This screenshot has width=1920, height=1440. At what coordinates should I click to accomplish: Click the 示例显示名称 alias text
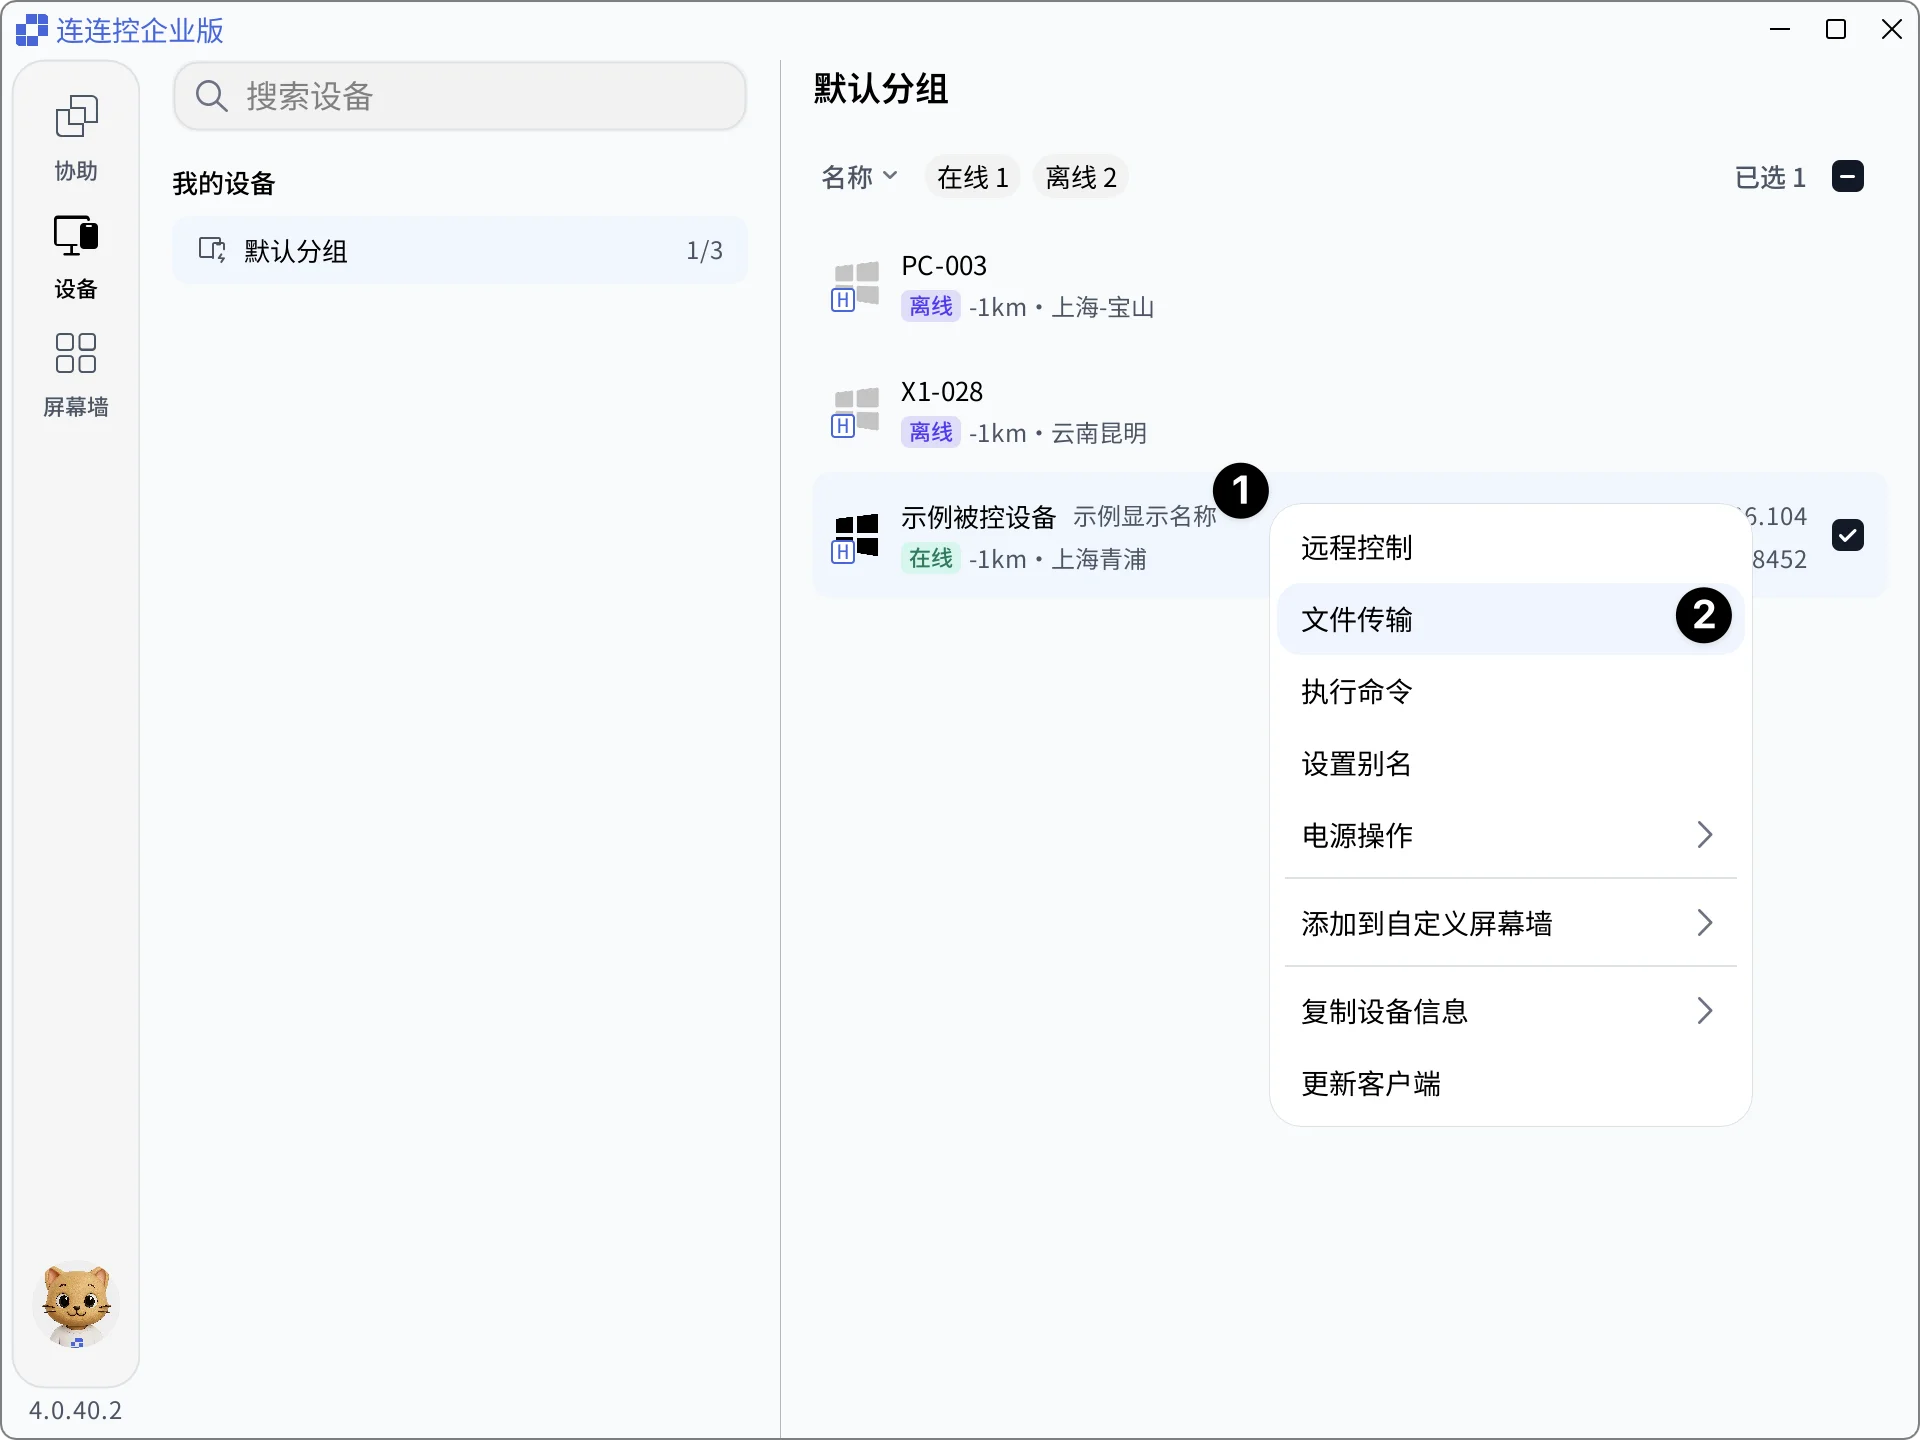pyautogui.click(x=1144, y=516)
